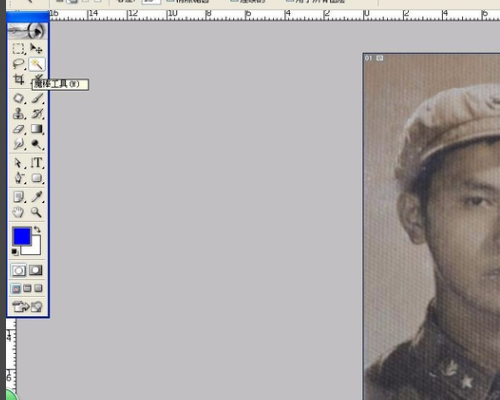Viewport: 500px width, 400px height.
Task: Swap foreground and background colors
Action: [x=37, y=230]
